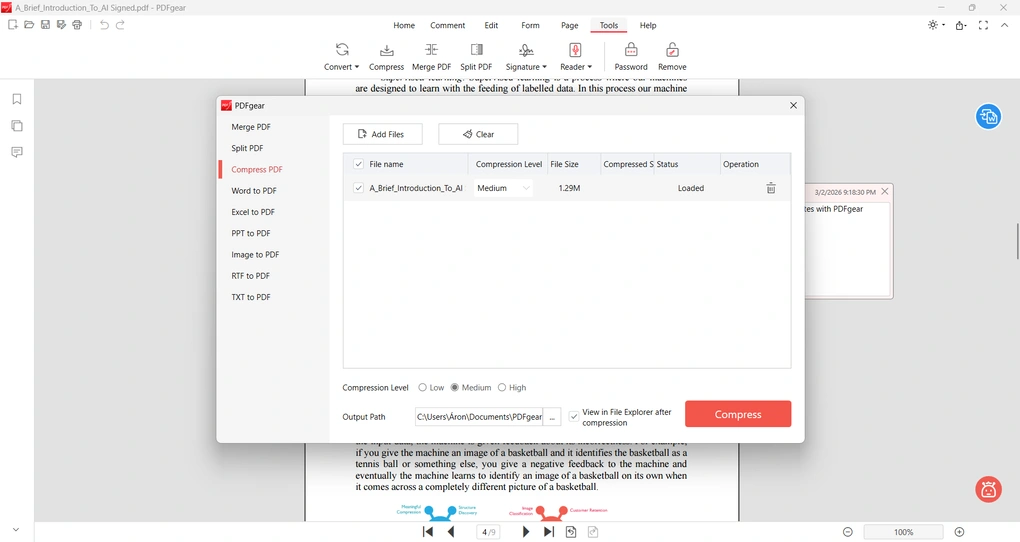This screenshot has width=1020, height=542.
Task: Uncheck the A_Brief_Introduction_To_AI file checkbox
Action: [359, 188]
